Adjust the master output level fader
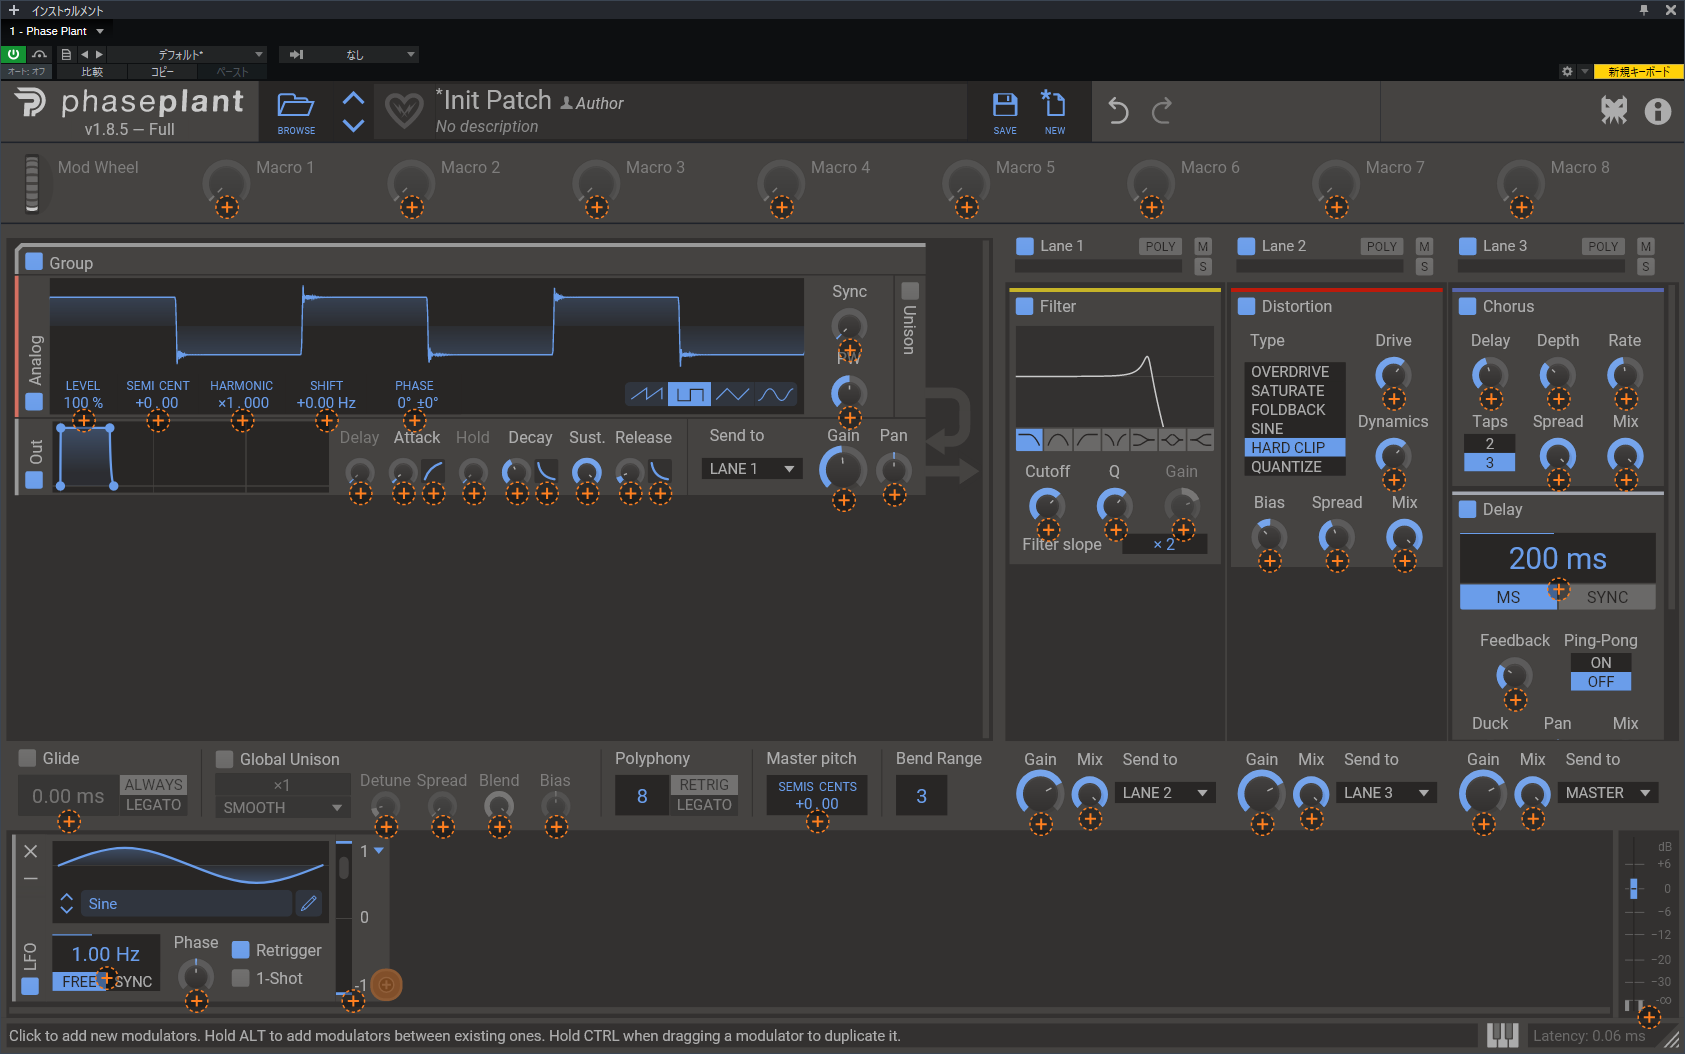Viewport: 1685px width, 1054px height. pos(1634,888)
